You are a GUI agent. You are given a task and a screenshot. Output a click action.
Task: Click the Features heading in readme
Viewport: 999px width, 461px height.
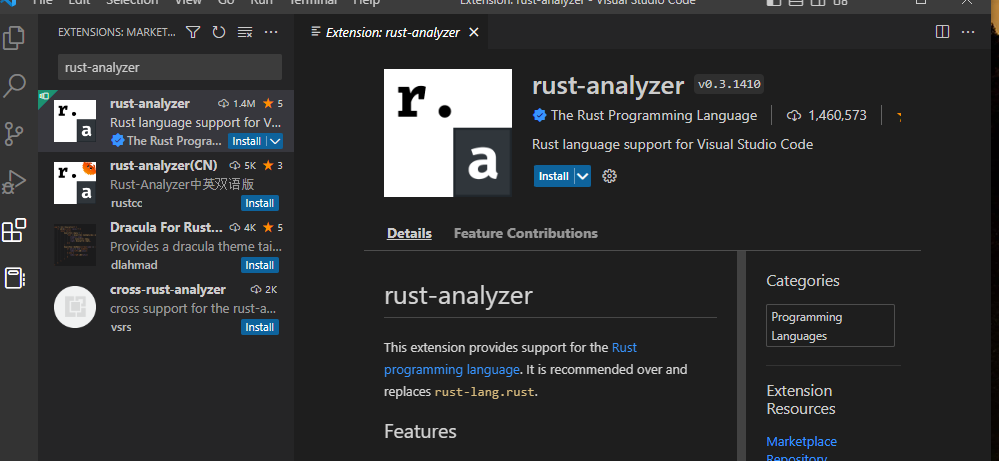(x=420, y=431)
